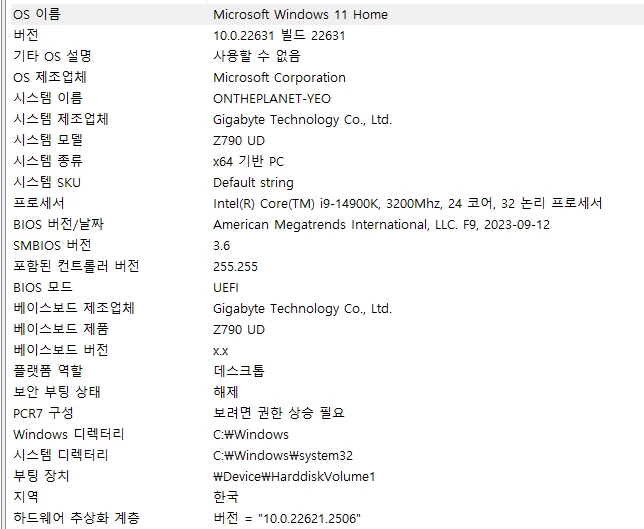Select the system32 path value
The image size is (644, 529).
point(283,455)
